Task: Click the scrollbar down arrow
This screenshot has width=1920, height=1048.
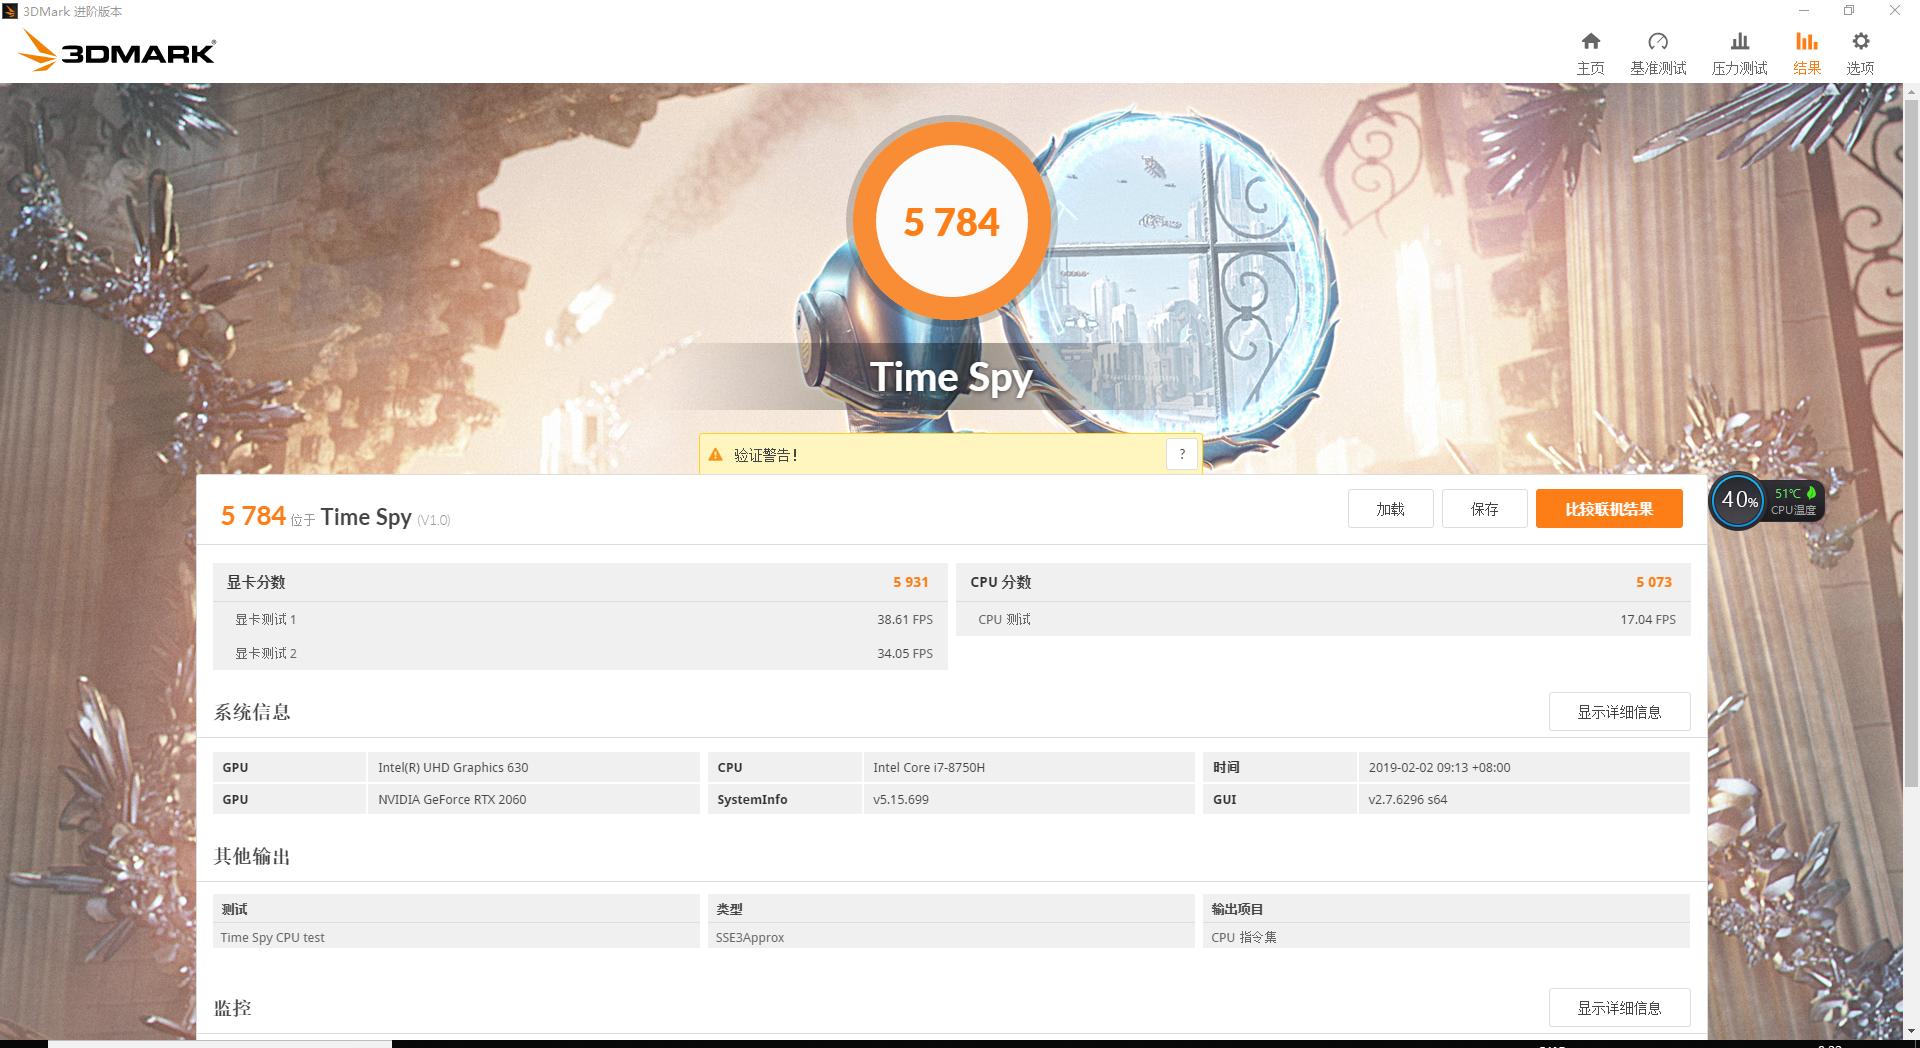Action: [x=1911, y=1030]
